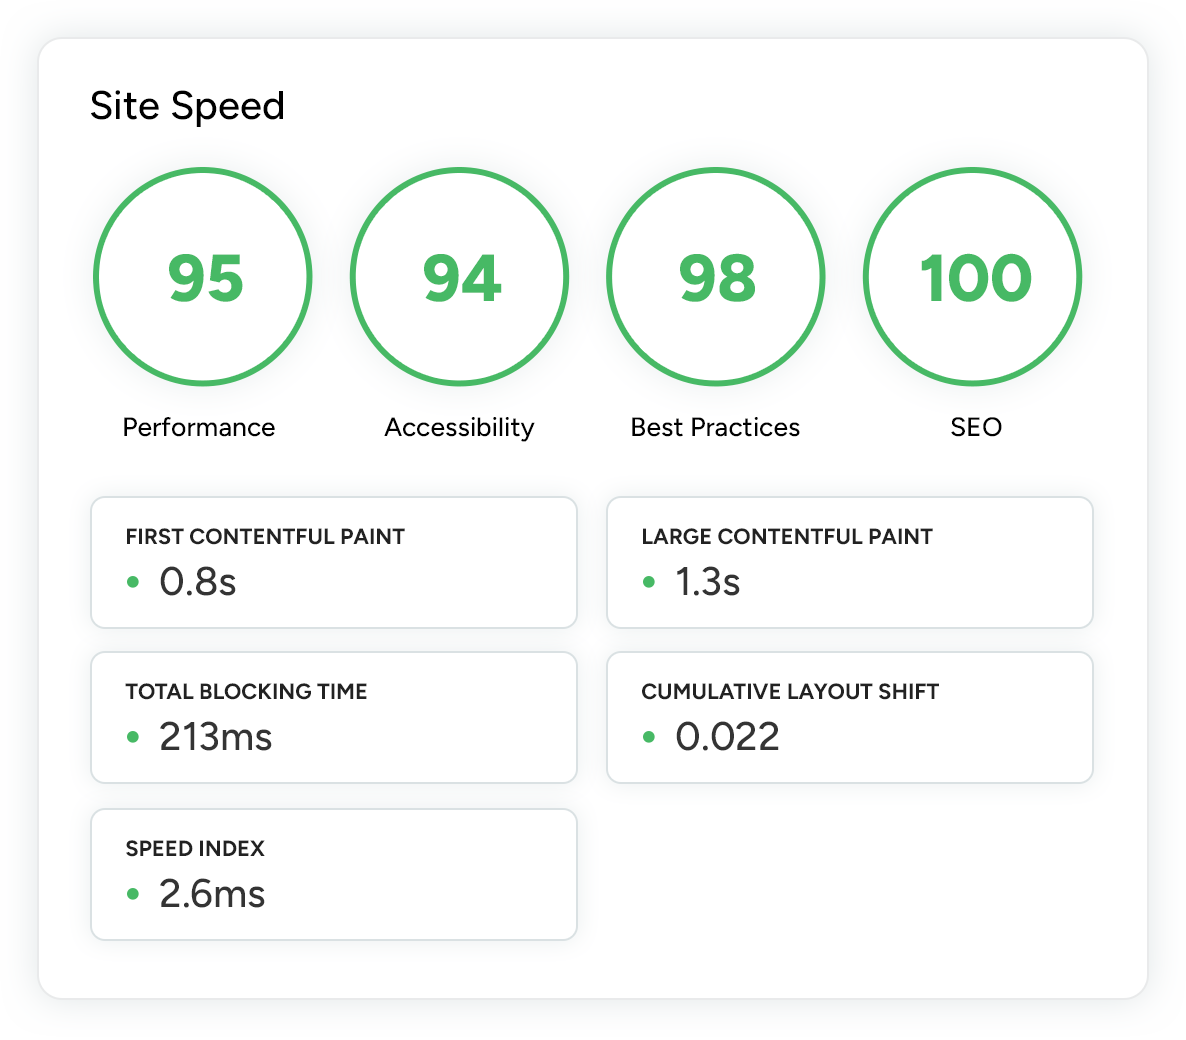Screen dimensions: 1186x1040
Task: Select the Speed Index card title
Action: [195, 849]
